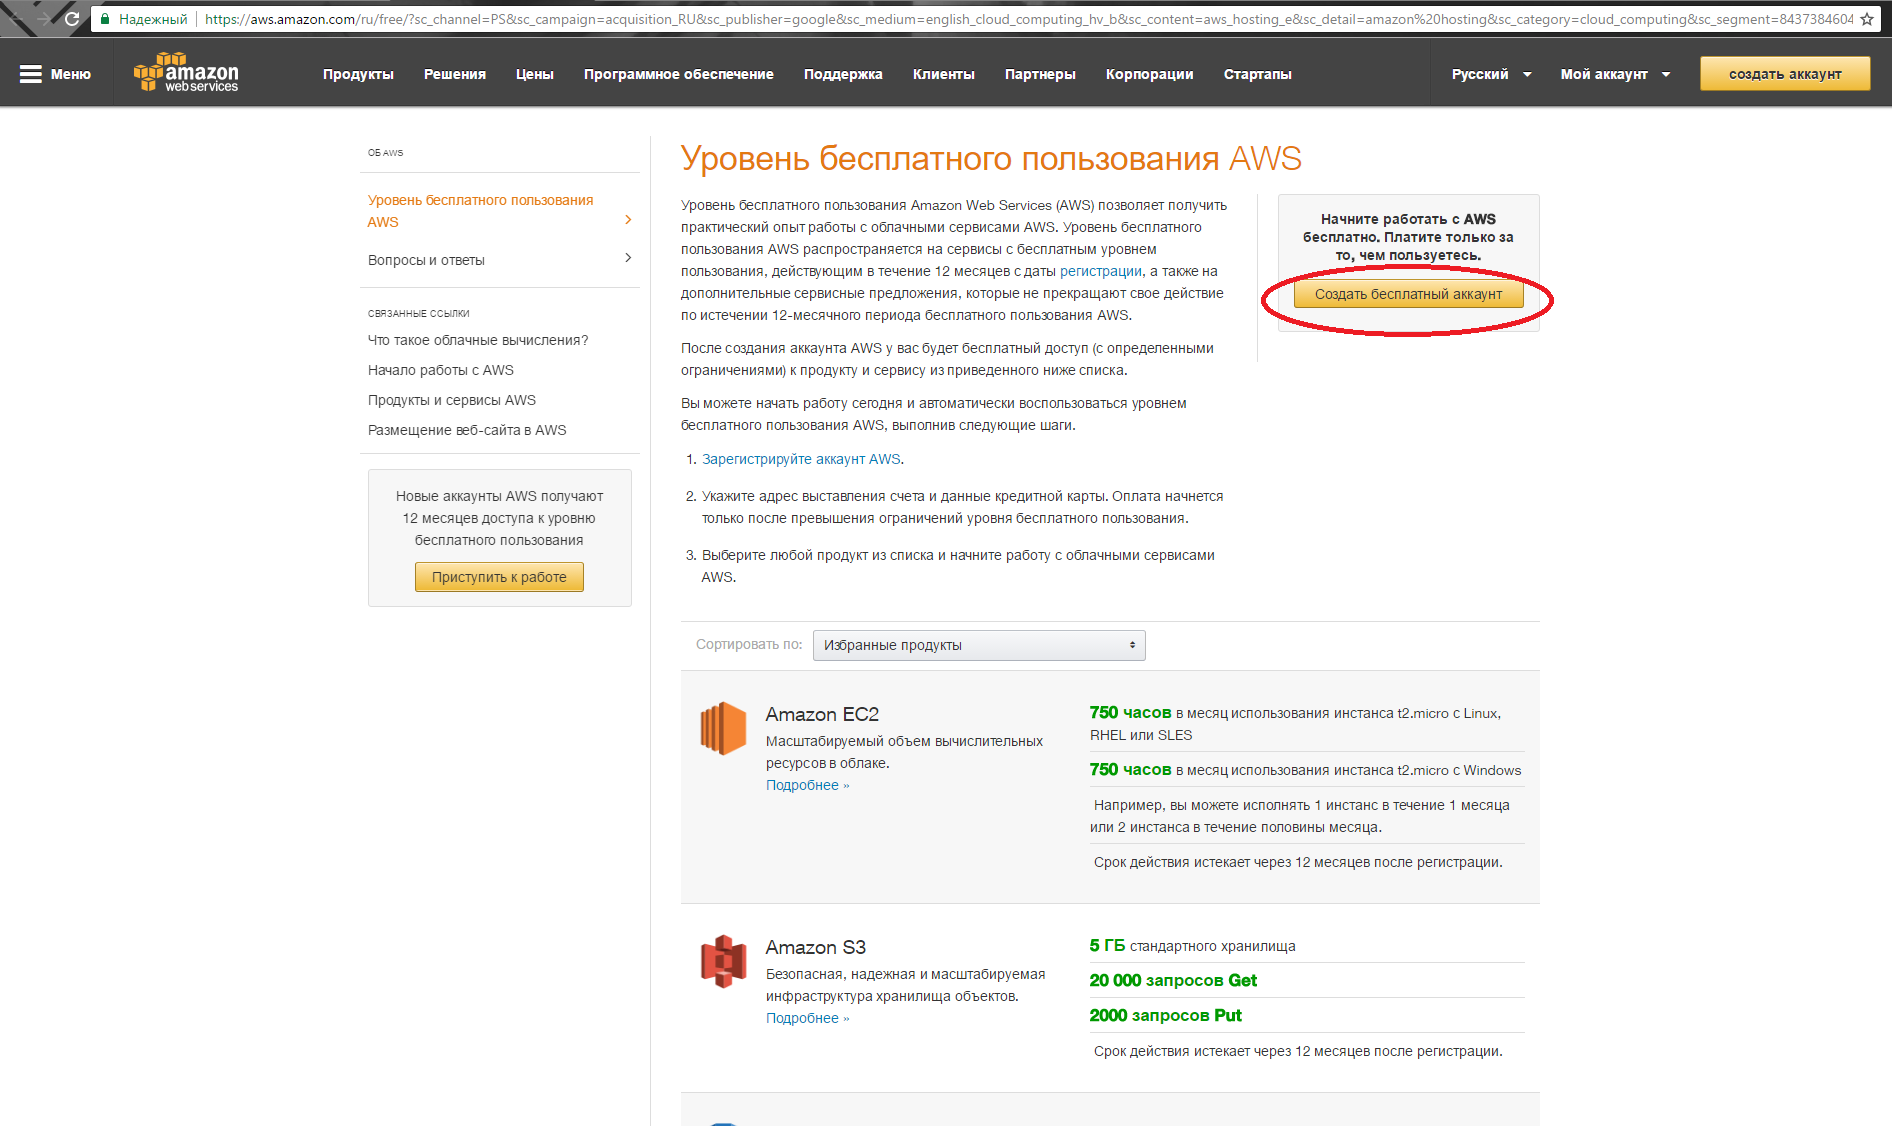Viewport: 1892px width, 1126px height.
Task: Select Корпорации in the top navigation
Action: (1150, 74)
